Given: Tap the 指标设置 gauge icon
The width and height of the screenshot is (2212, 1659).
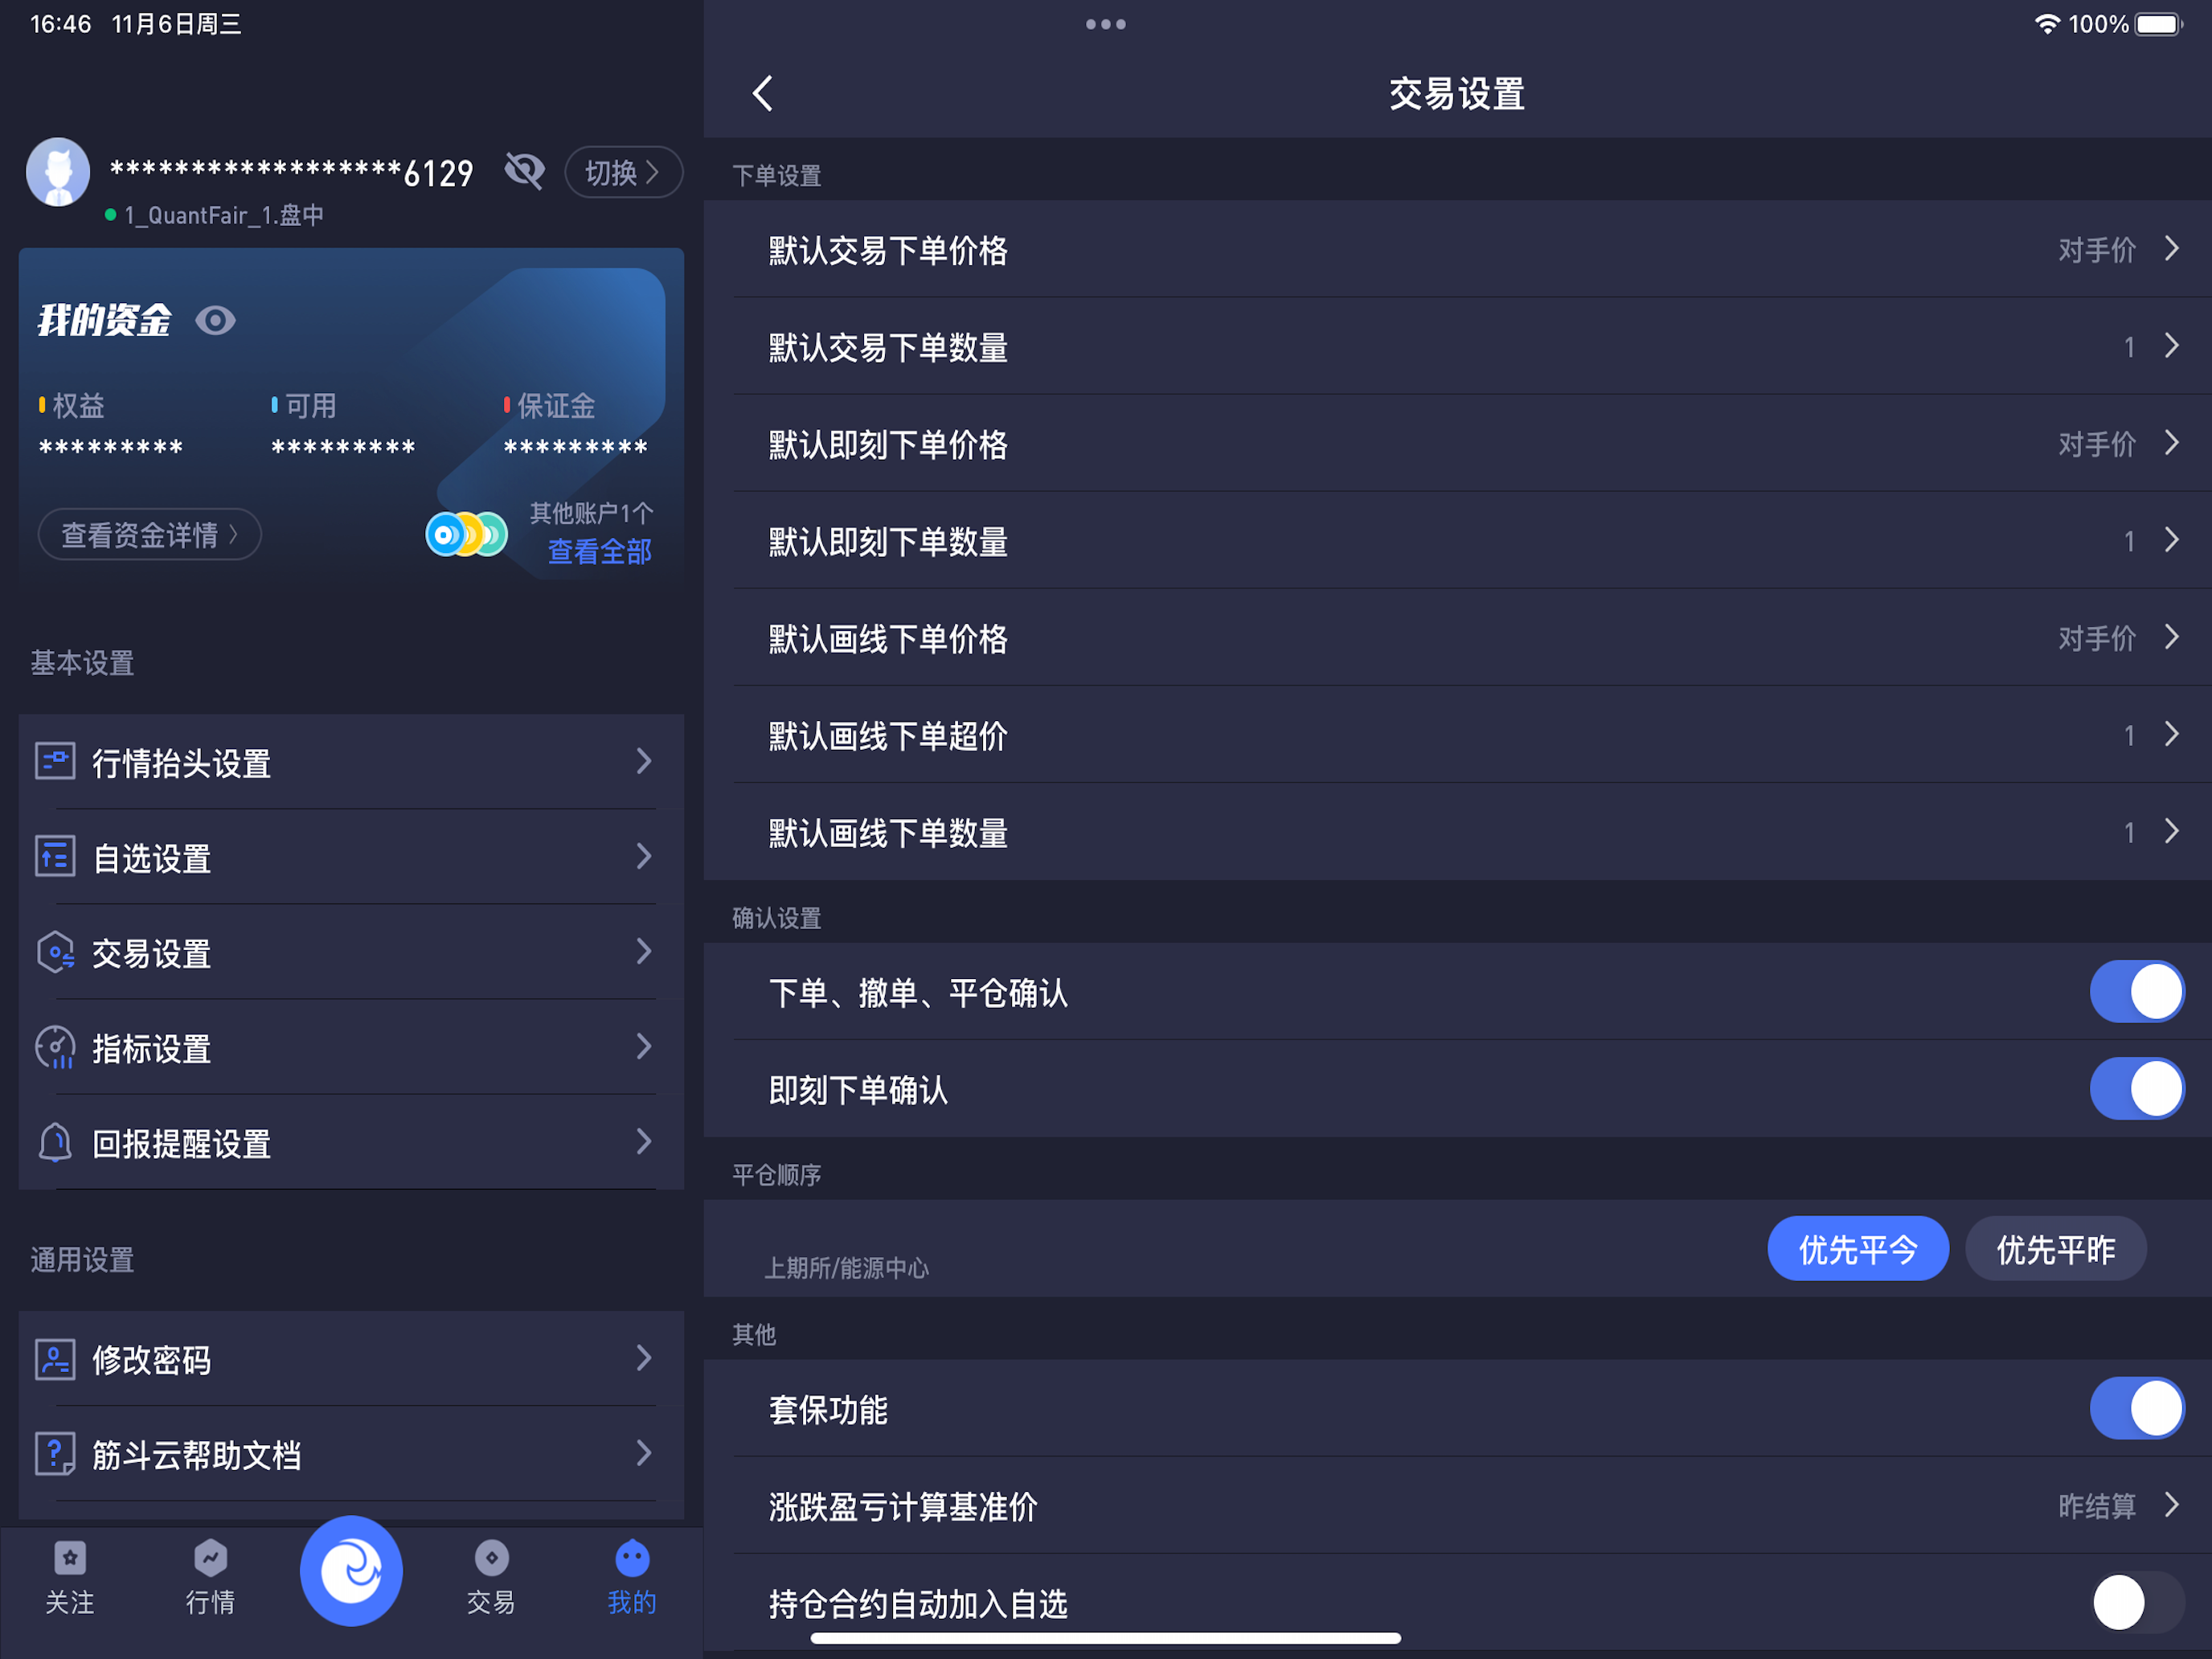Looking at the screenshot, I should click(55, 1047).
